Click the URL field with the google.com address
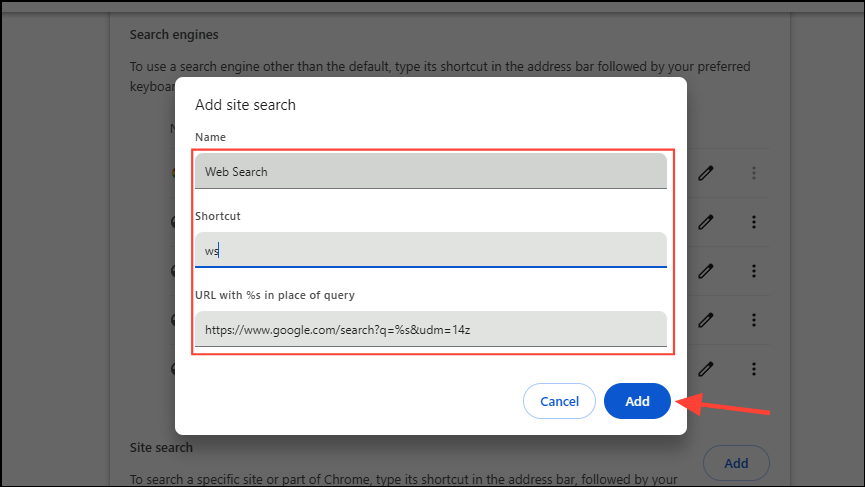 tap(430, 328)
